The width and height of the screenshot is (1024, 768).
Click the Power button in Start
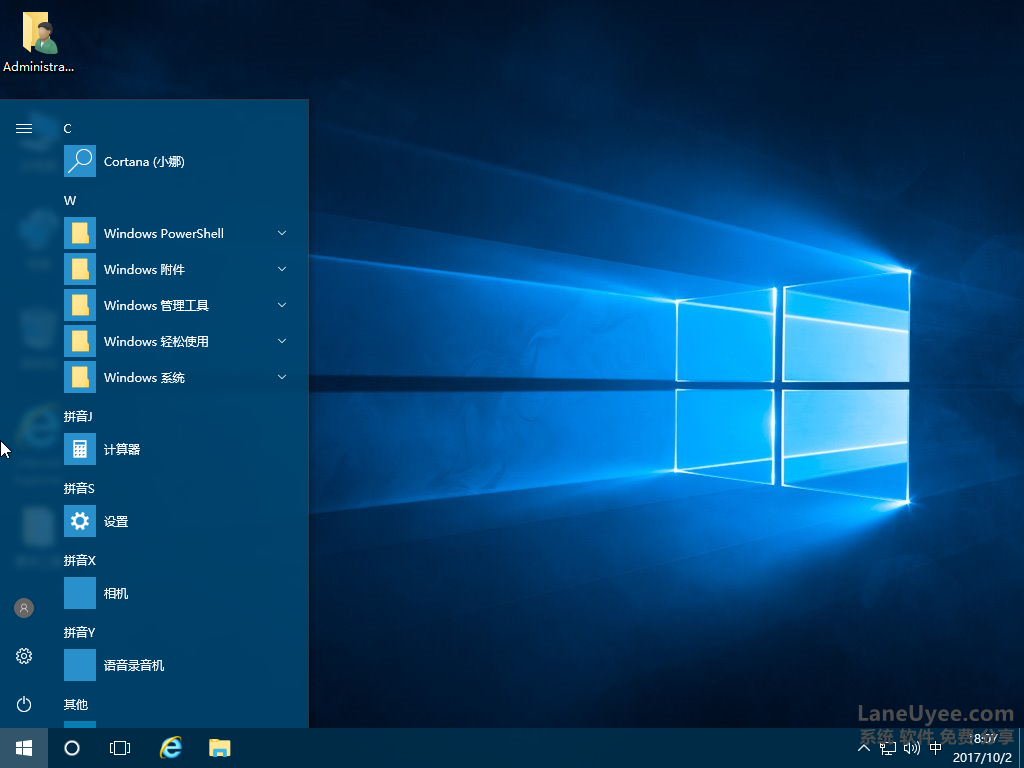click(24, 704)
